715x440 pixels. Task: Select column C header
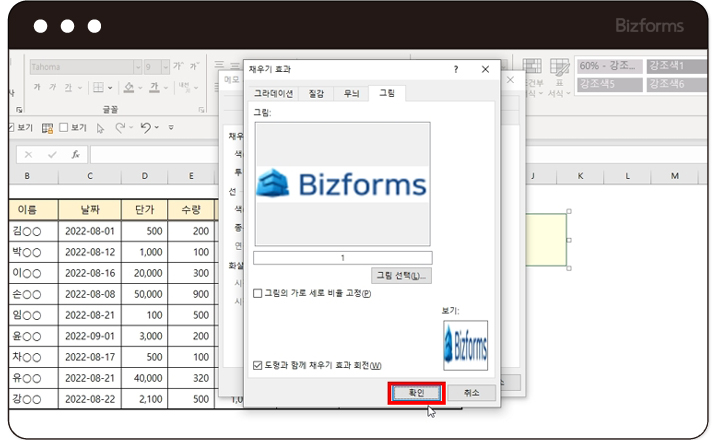[x=90, y=176]
